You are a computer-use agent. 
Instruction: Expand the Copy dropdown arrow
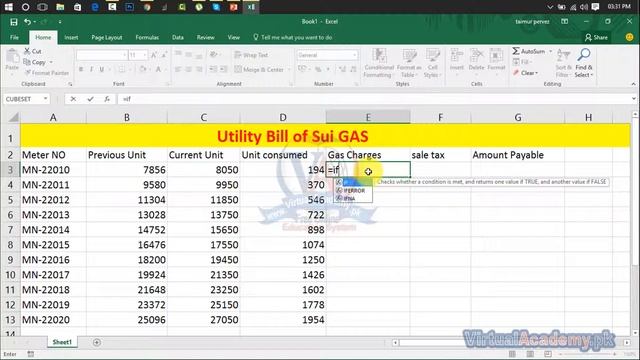[51, 62]
